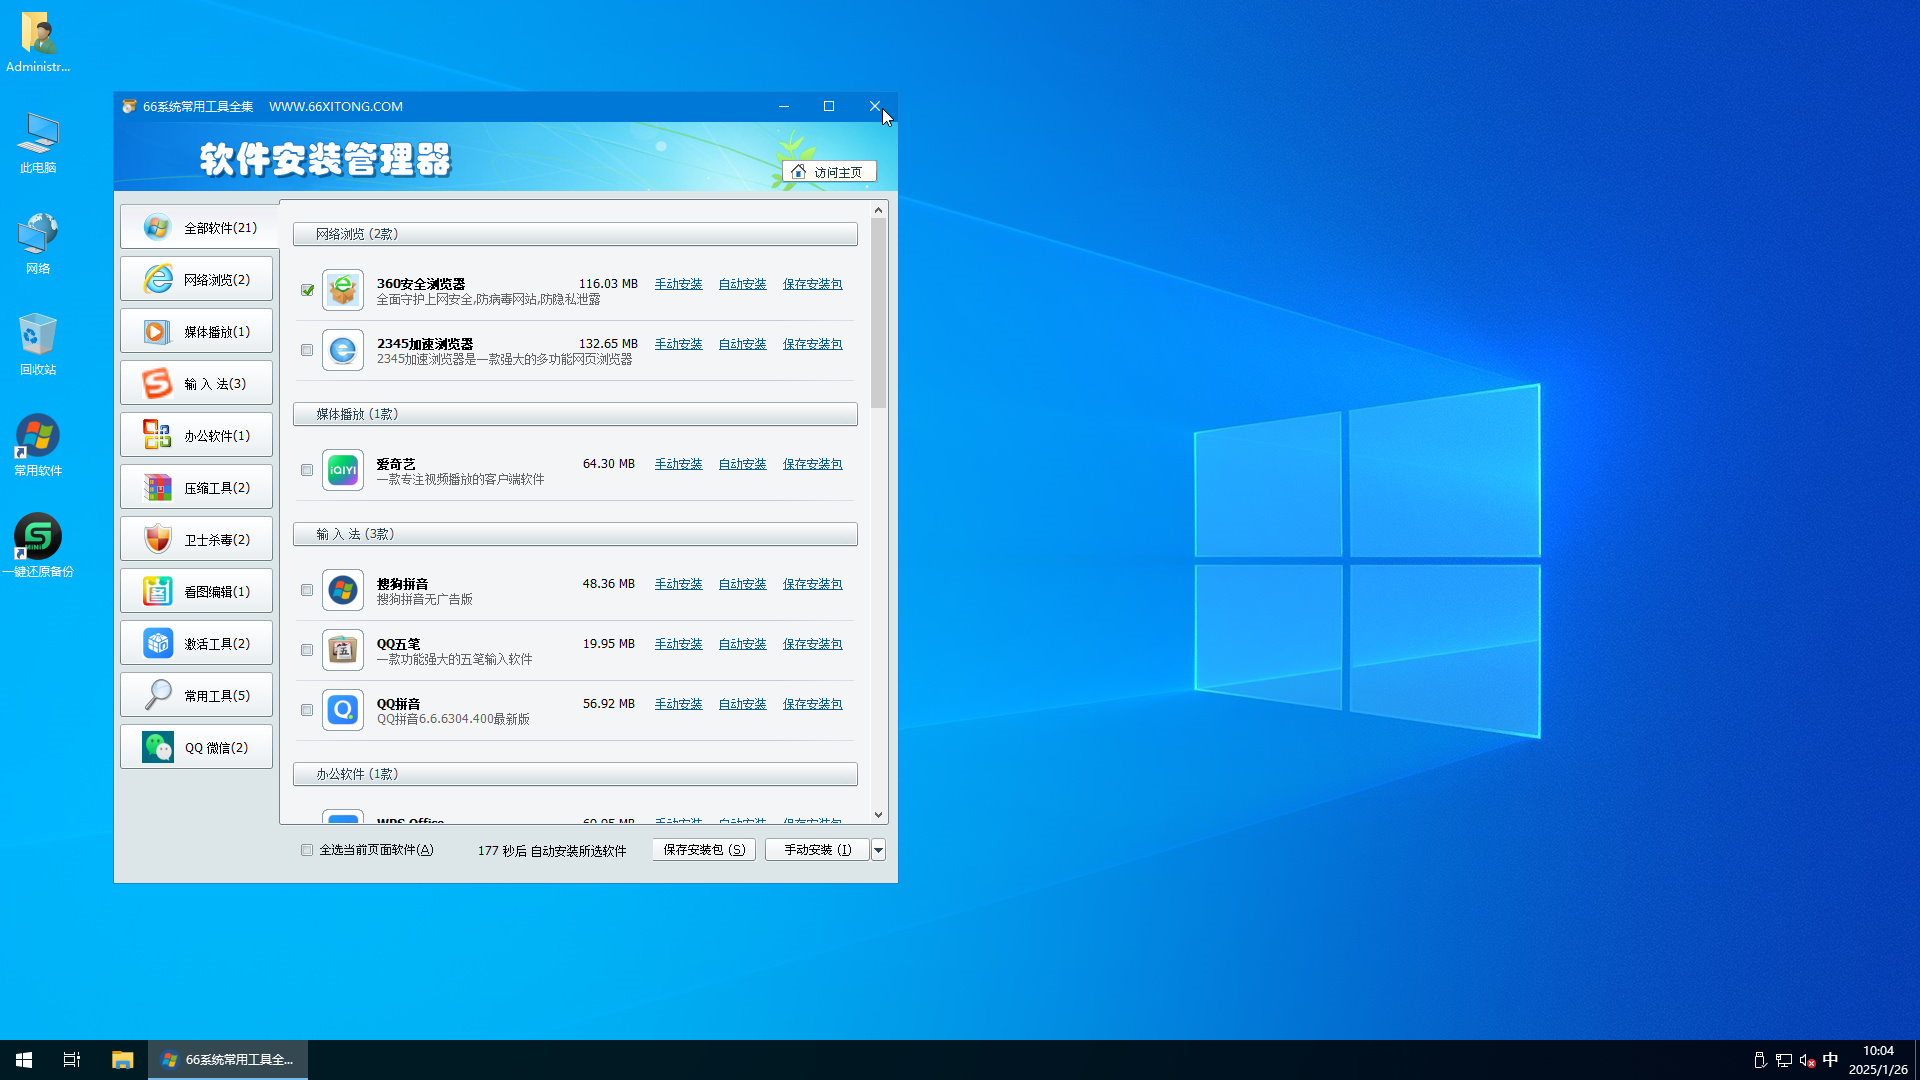Switch to the 输入法(3) category
Screen dimensions: 1920x1080
tap(196, 384)
